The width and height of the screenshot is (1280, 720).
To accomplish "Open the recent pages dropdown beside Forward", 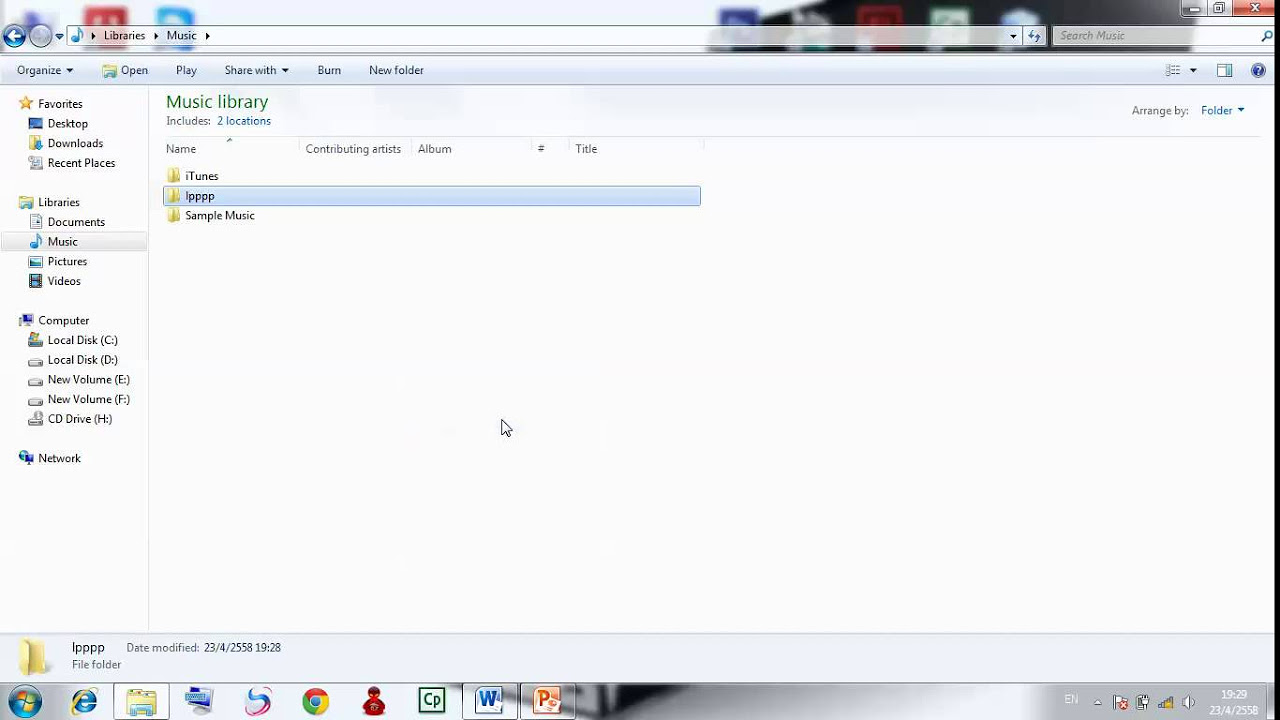I will (59, 36).
